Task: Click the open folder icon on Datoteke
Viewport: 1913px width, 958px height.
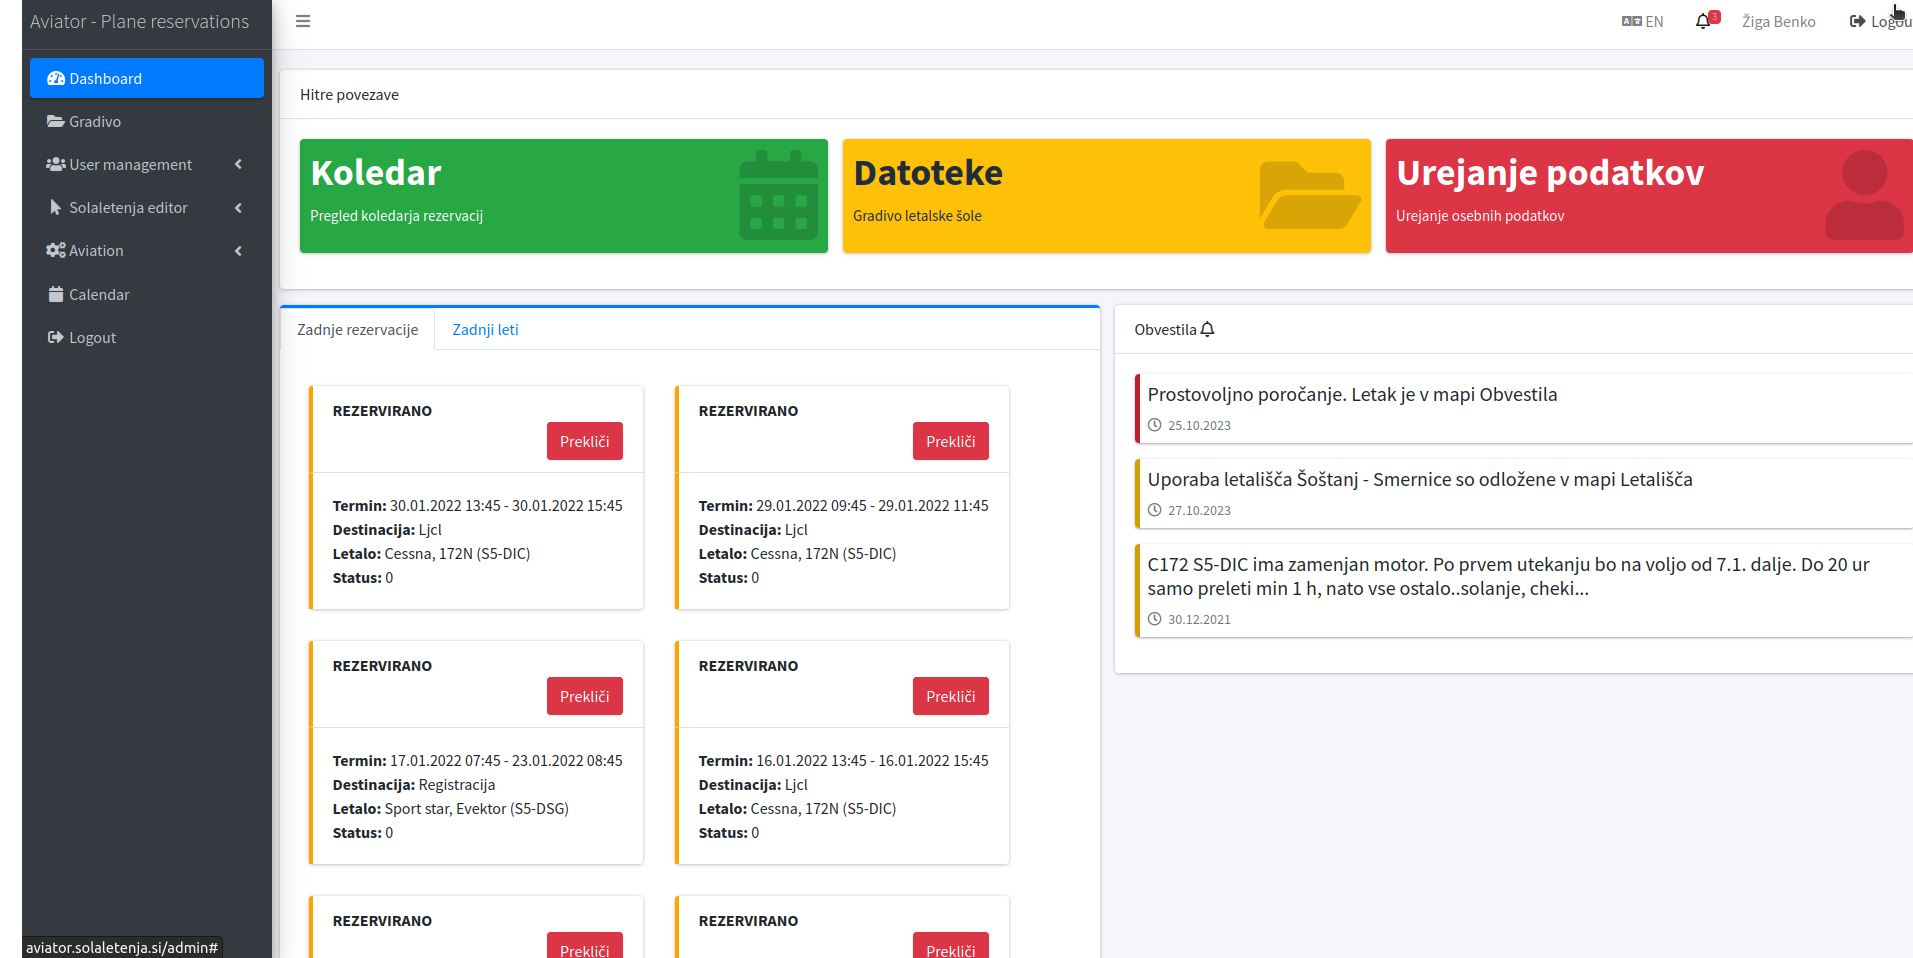Action: [x=1309, y=196]
